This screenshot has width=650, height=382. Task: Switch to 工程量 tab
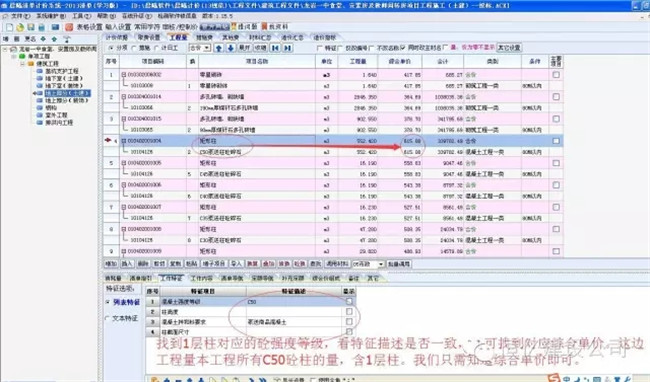(x=178, y=38)
